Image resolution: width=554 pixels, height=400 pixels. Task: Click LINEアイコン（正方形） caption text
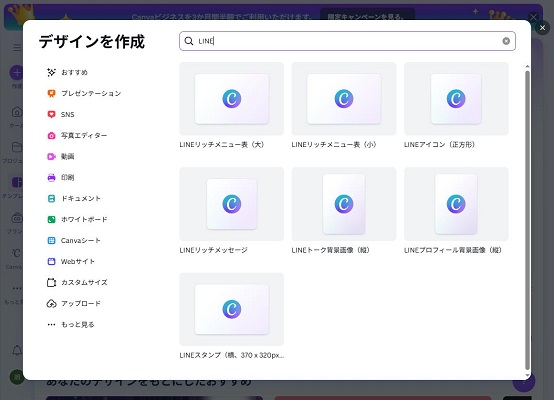pos(440,145)
